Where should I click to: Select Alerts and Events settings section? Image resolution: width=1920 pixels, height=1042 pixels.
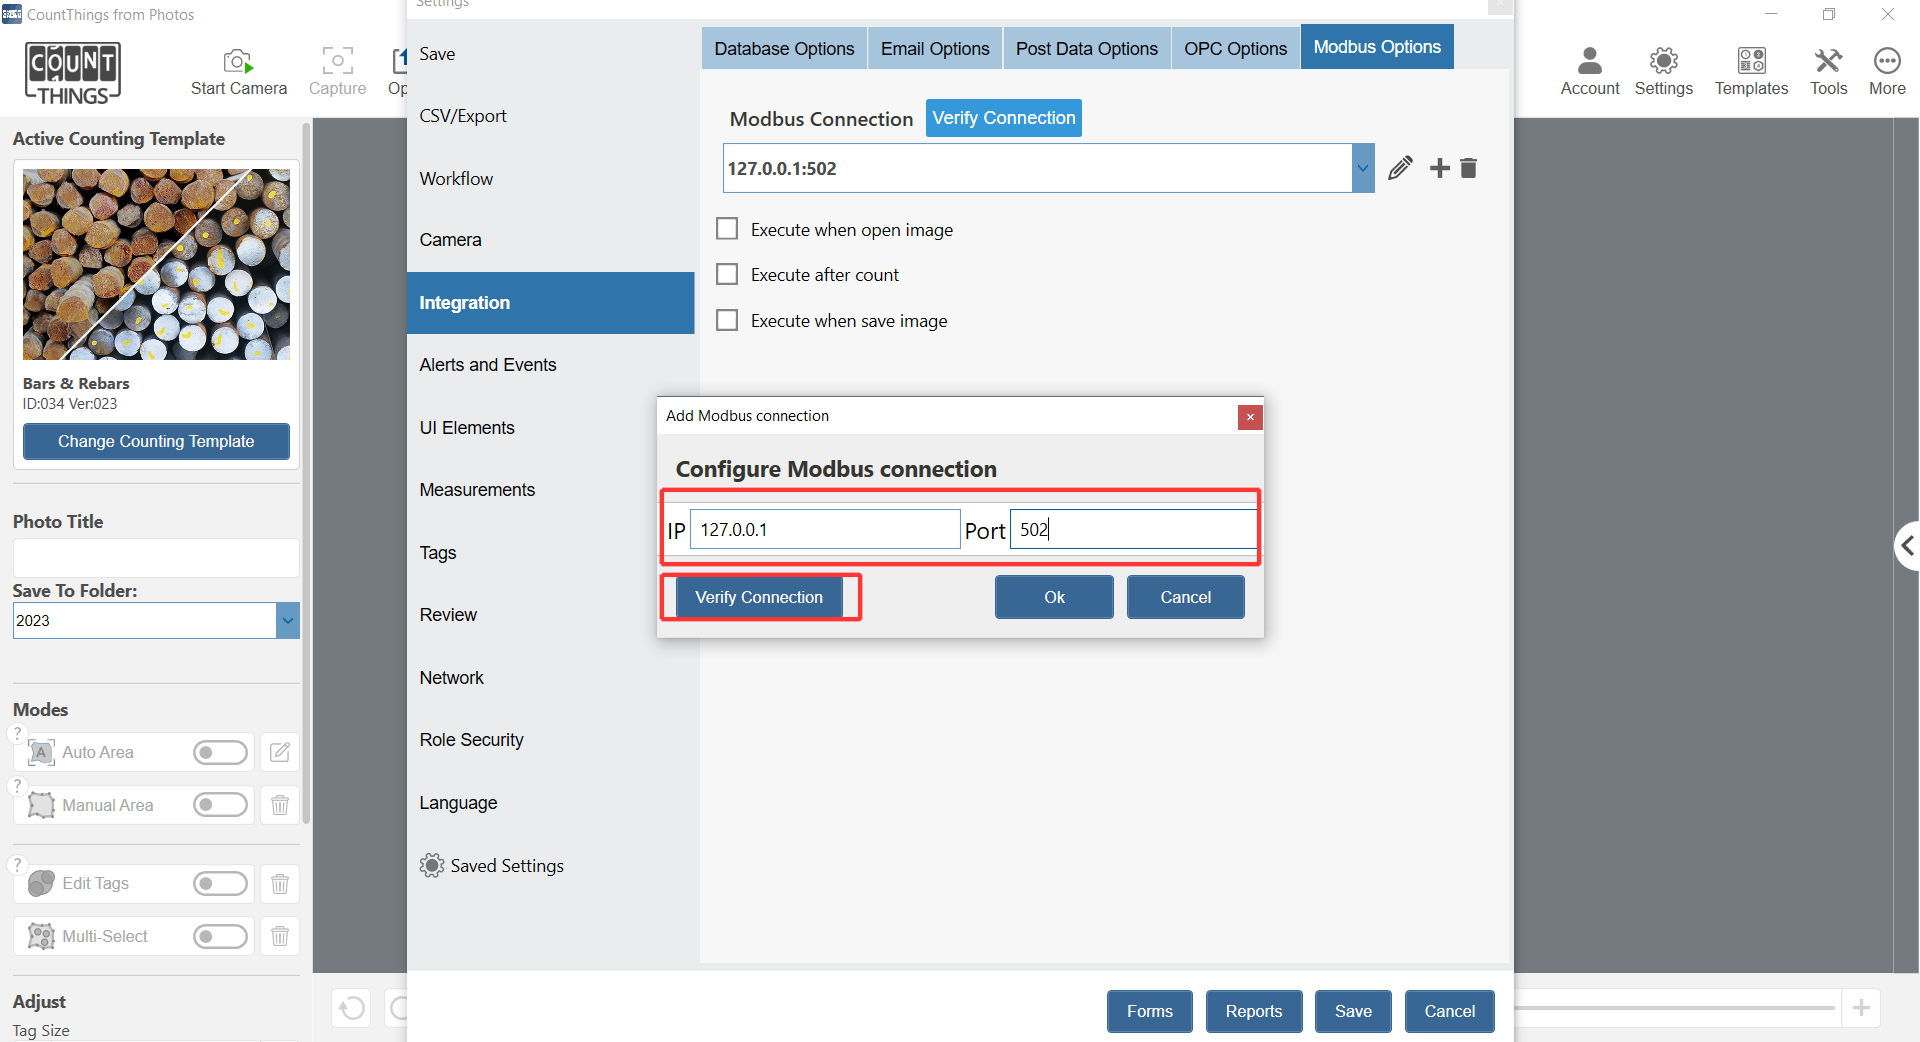(487, 365)
